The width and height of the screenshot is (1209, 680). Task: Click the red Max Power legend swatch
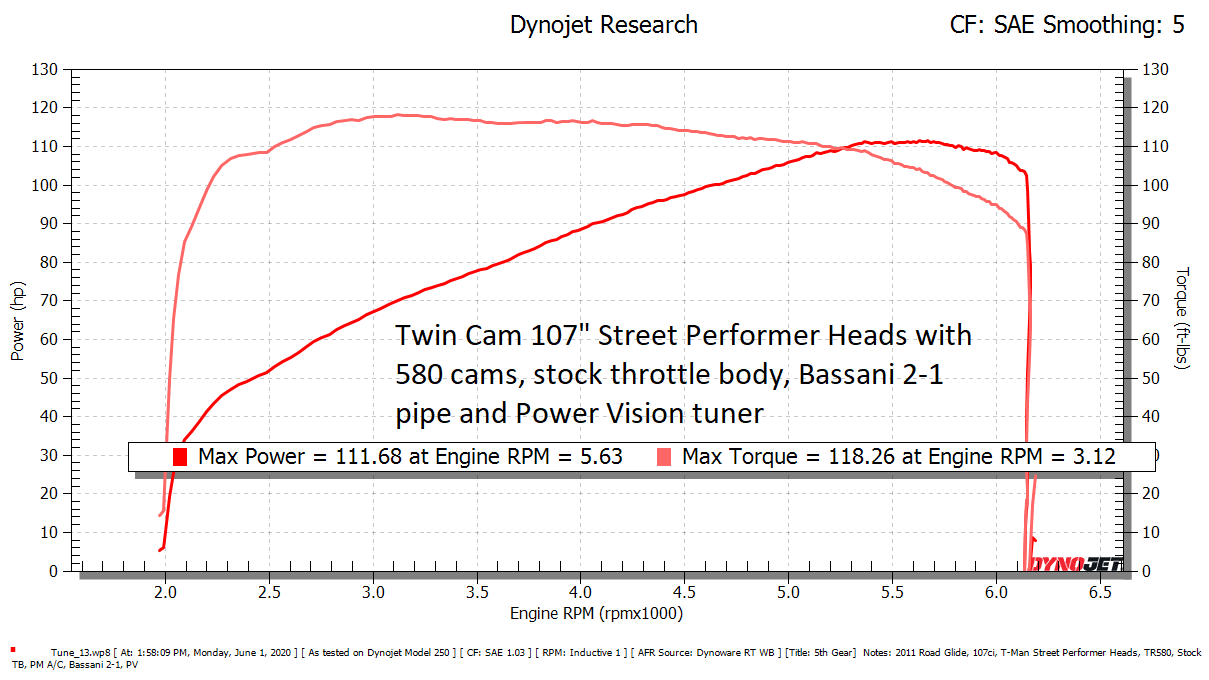[x=180, y=457]
